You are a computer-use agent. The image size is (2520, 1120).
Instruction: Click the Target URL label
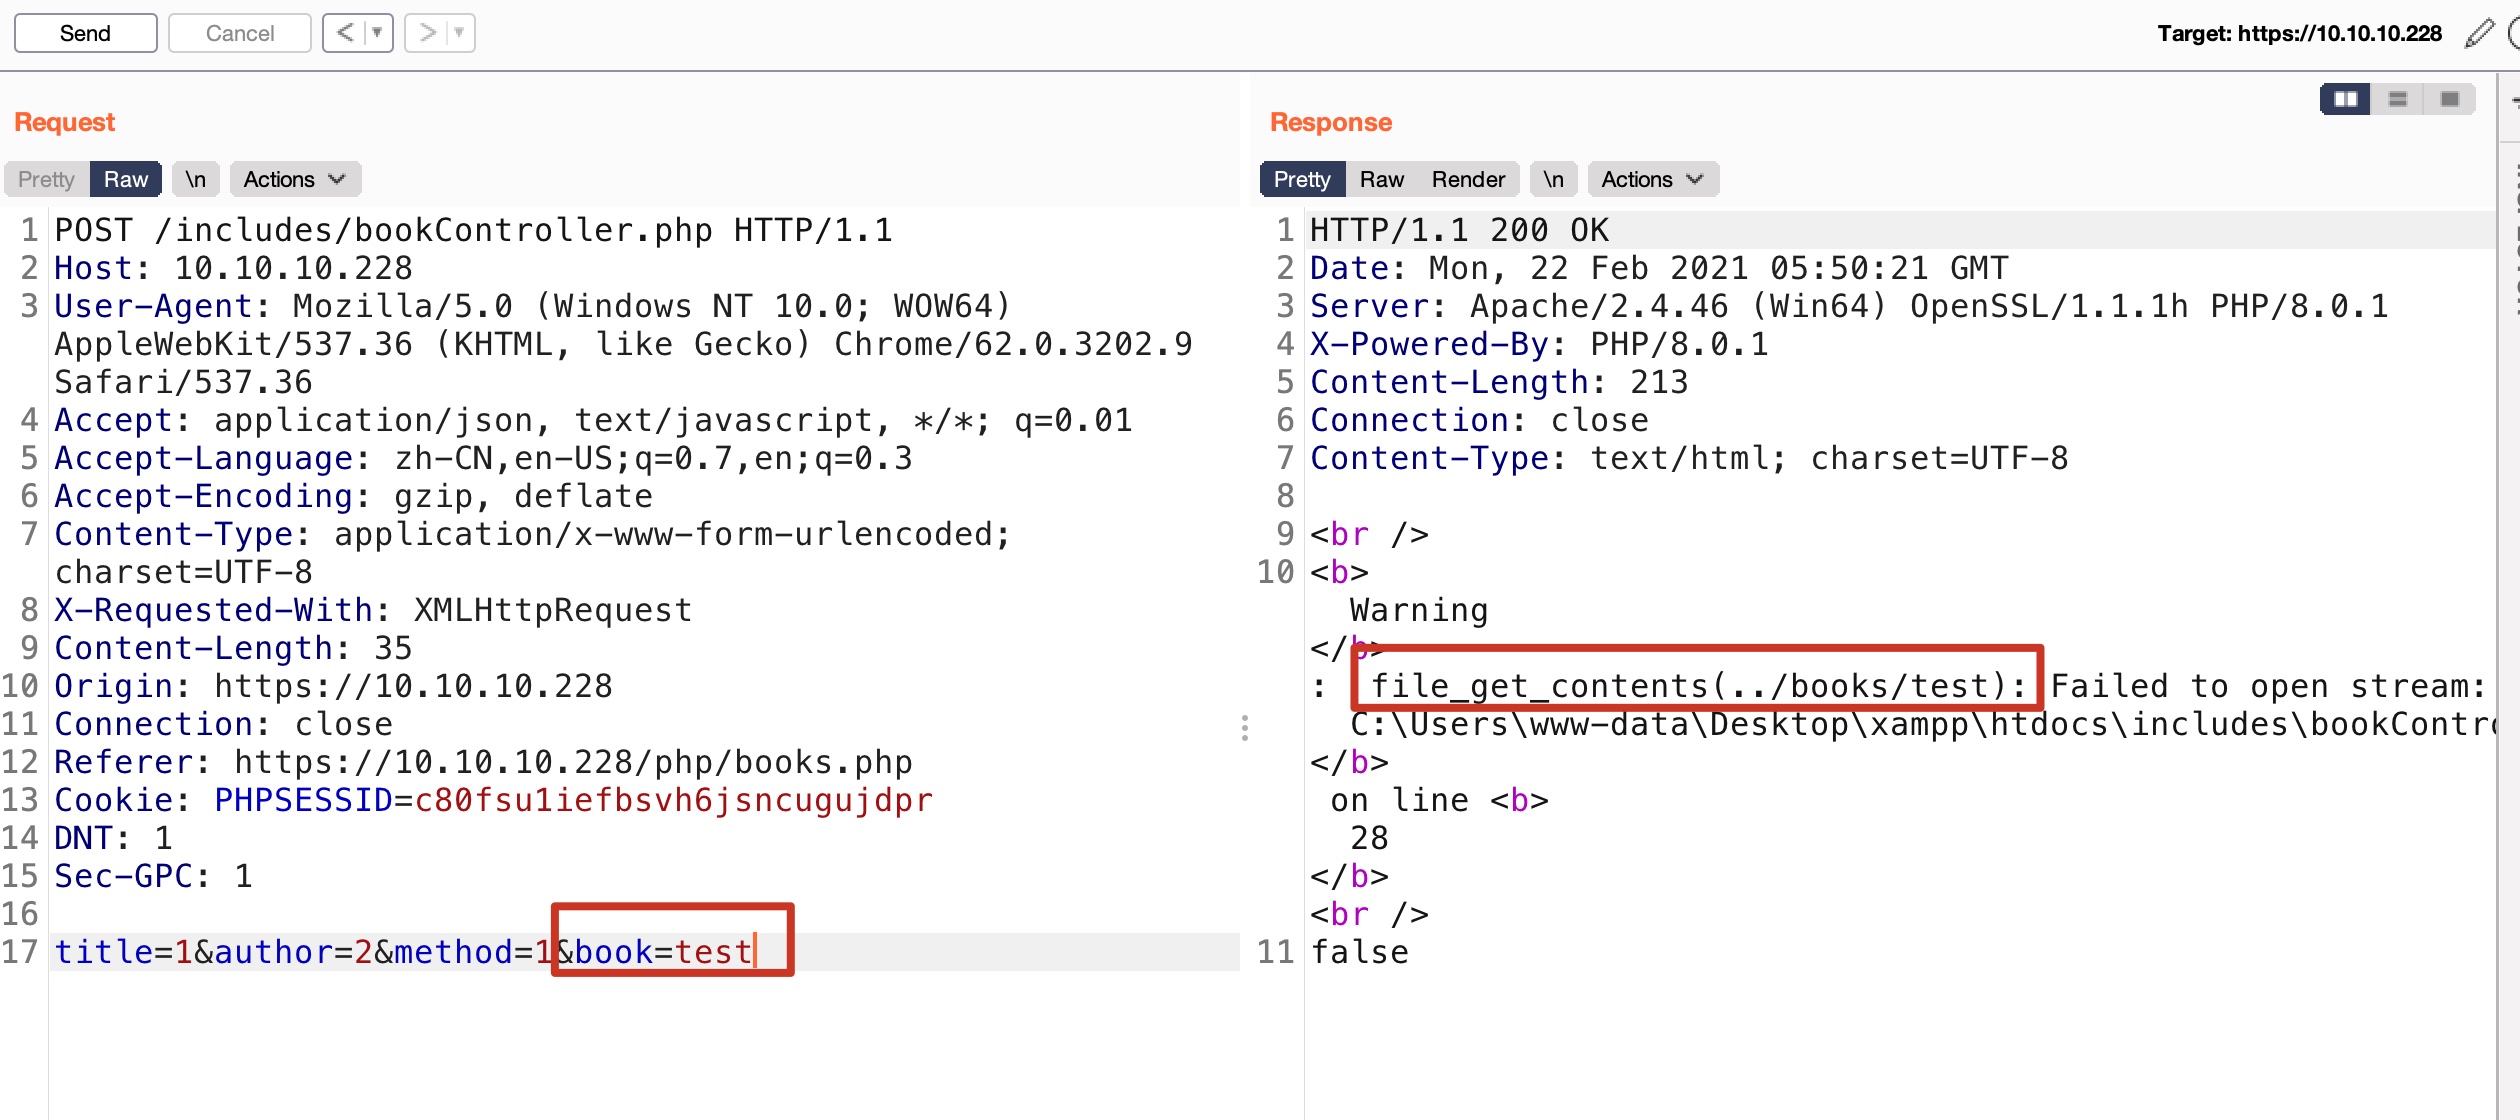pyautogui.click(x=2299, y=33)
